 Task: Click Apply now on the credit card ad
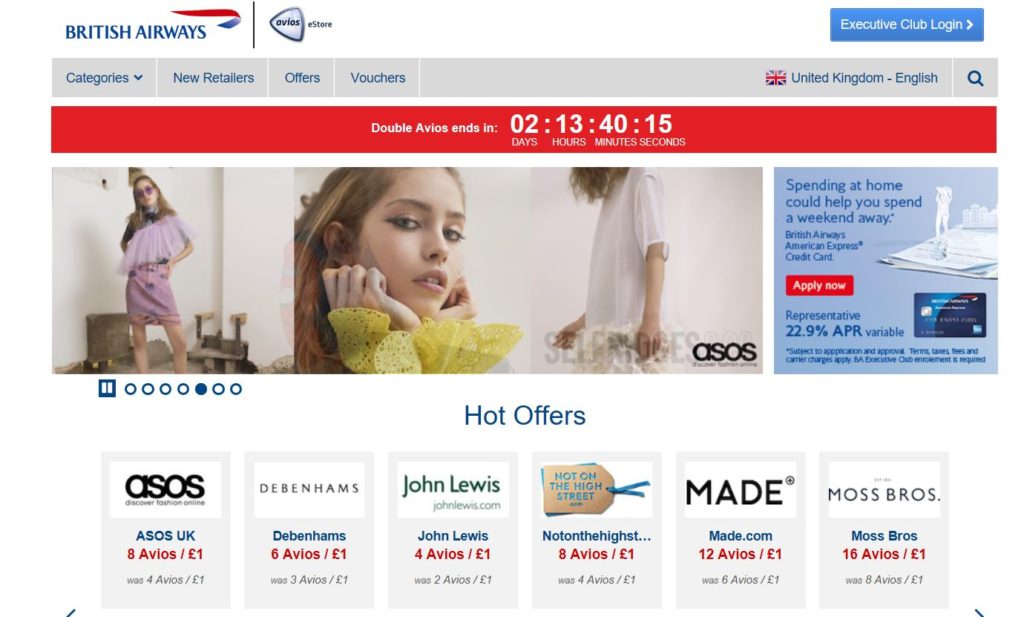[819, 285]
